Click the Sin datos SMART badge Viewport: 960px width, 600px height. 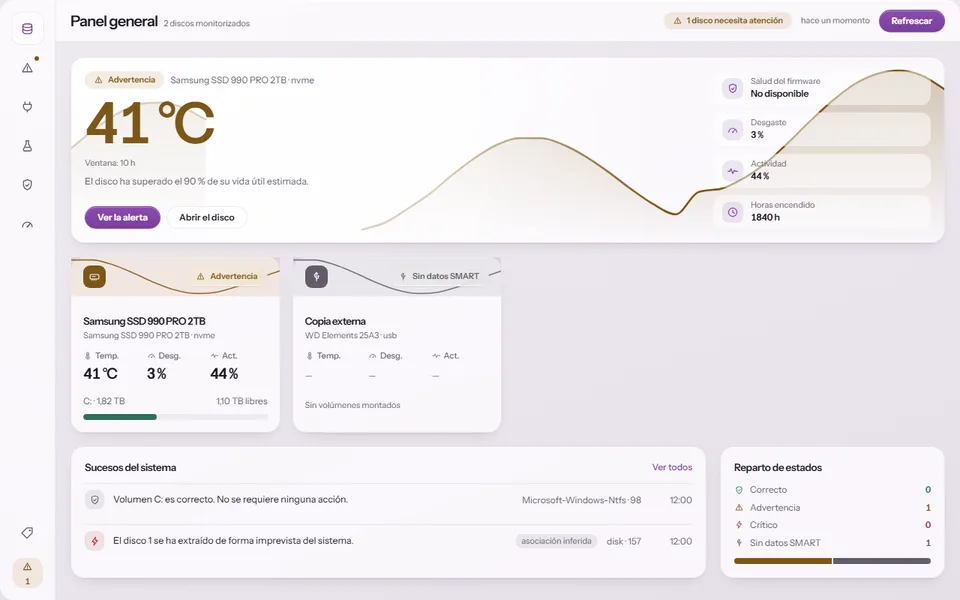point(440,276)
